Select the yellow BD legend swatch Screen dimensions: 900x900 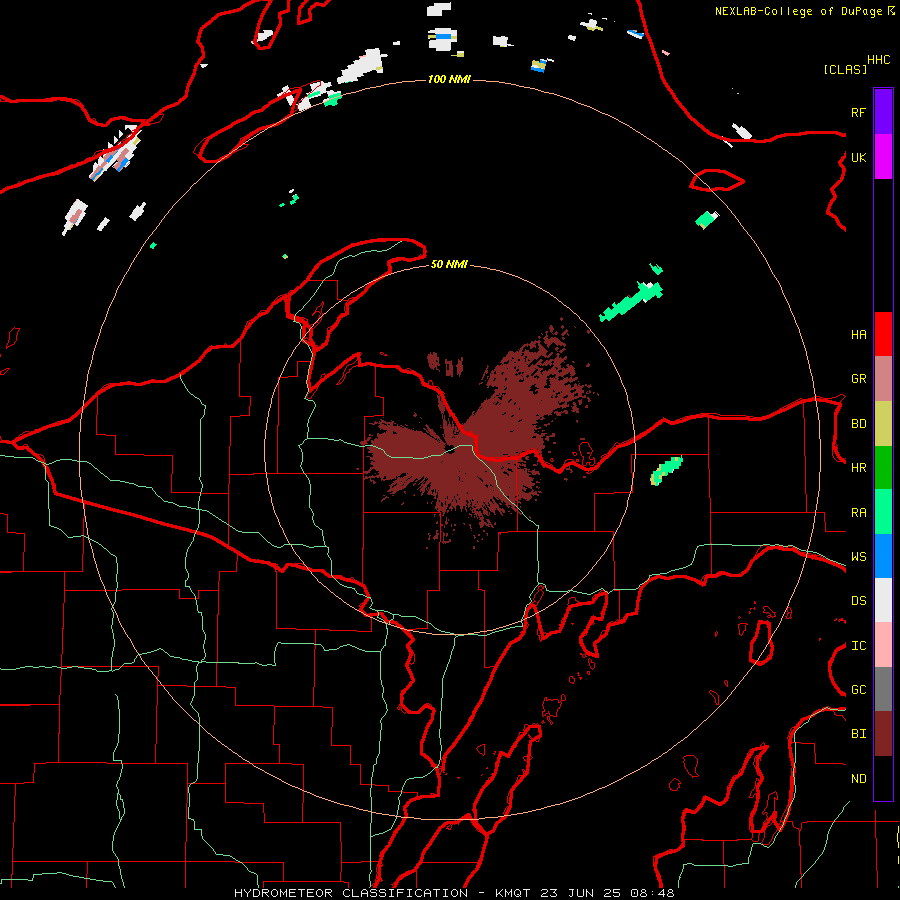[883, 424]
